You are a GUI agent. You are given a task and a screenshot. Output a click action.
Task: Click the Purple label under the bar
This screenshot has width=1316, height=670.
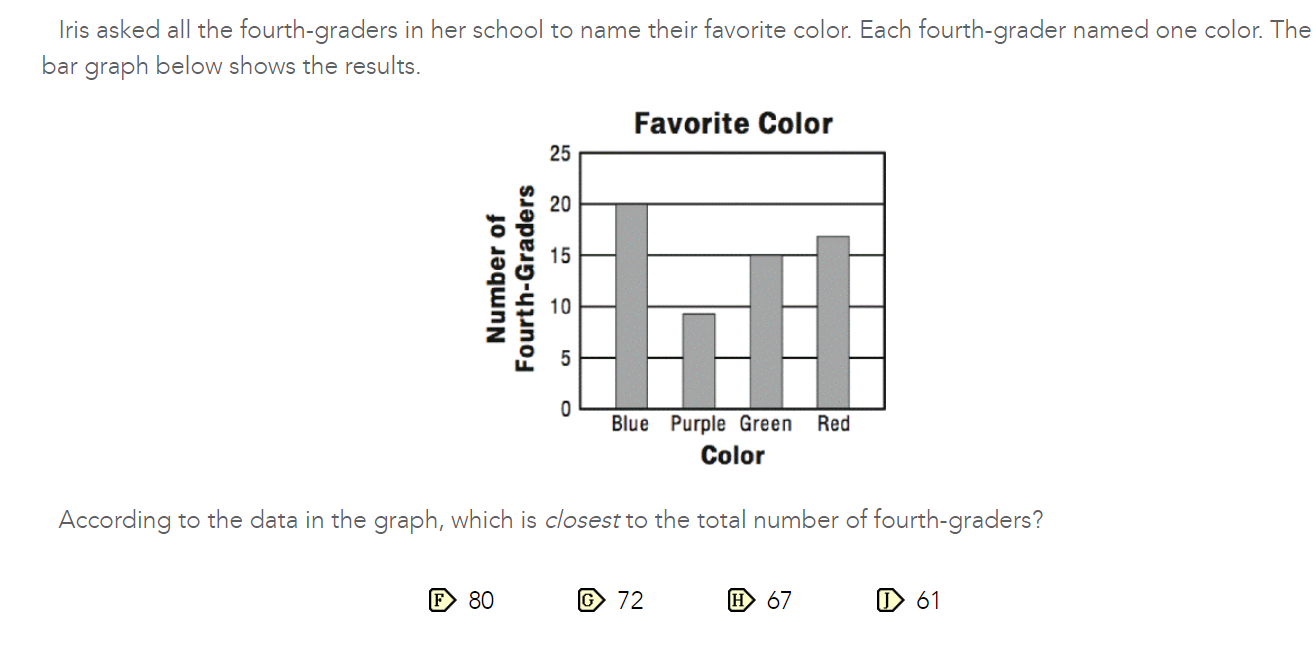click(x=699, y=424)
